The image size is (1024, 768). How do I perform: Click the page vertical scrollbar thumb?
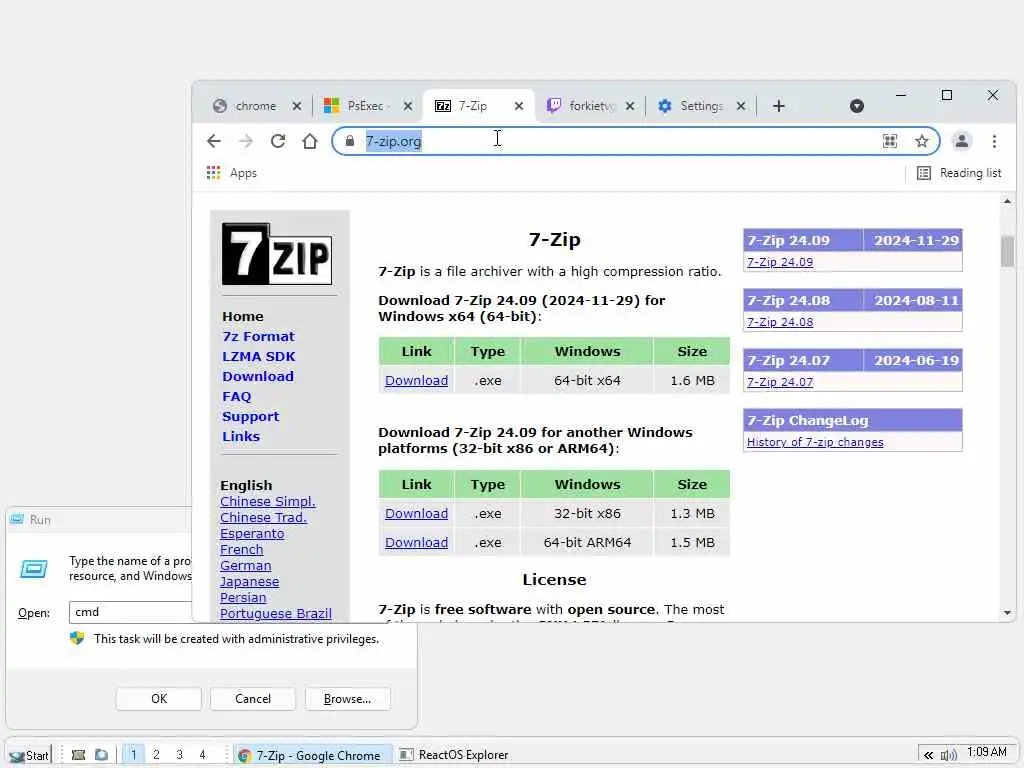pyautogui.click(x=1007, y=251)
